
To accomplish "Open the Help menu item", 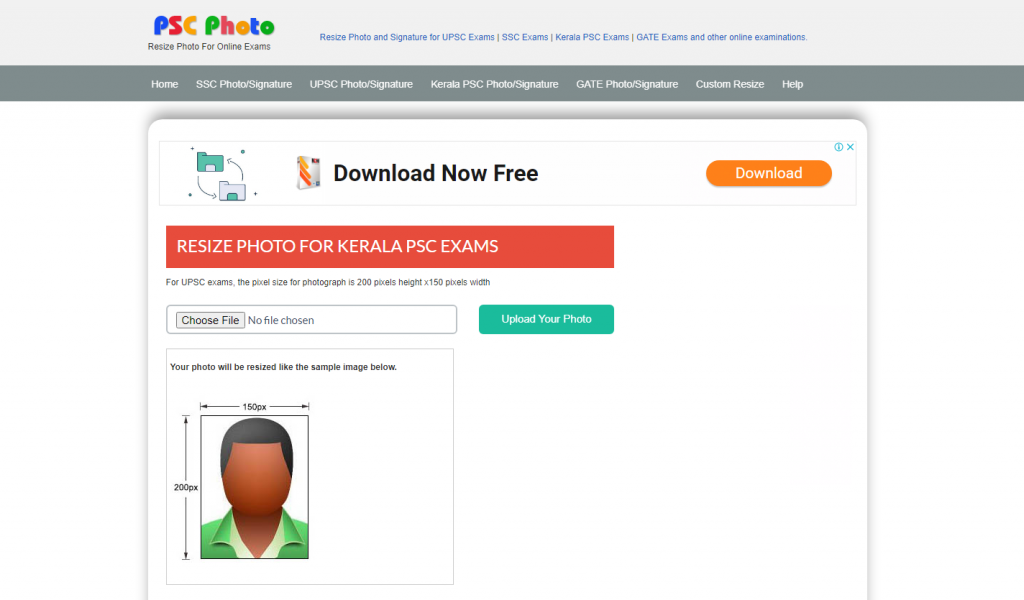I will [792, 84].
